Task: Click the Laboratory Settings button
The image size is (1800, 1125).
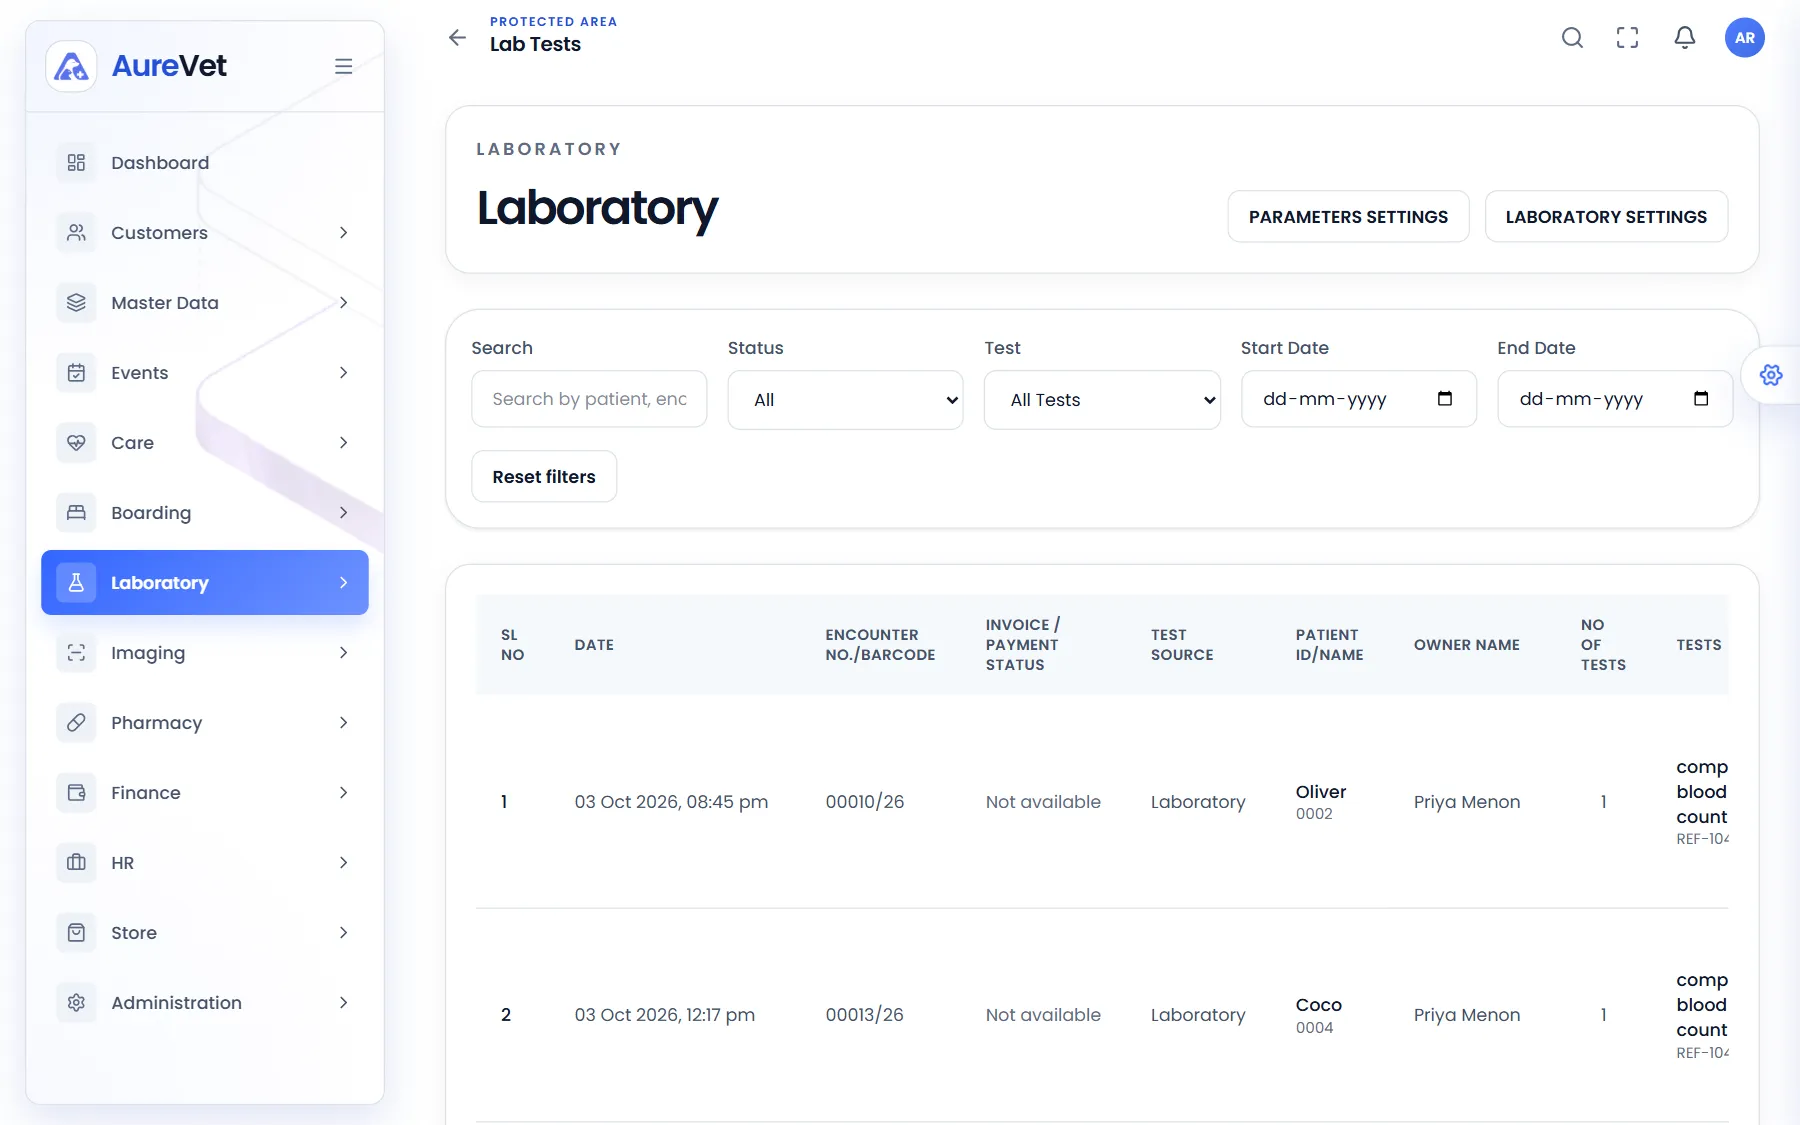Action: pos(1606,217)
